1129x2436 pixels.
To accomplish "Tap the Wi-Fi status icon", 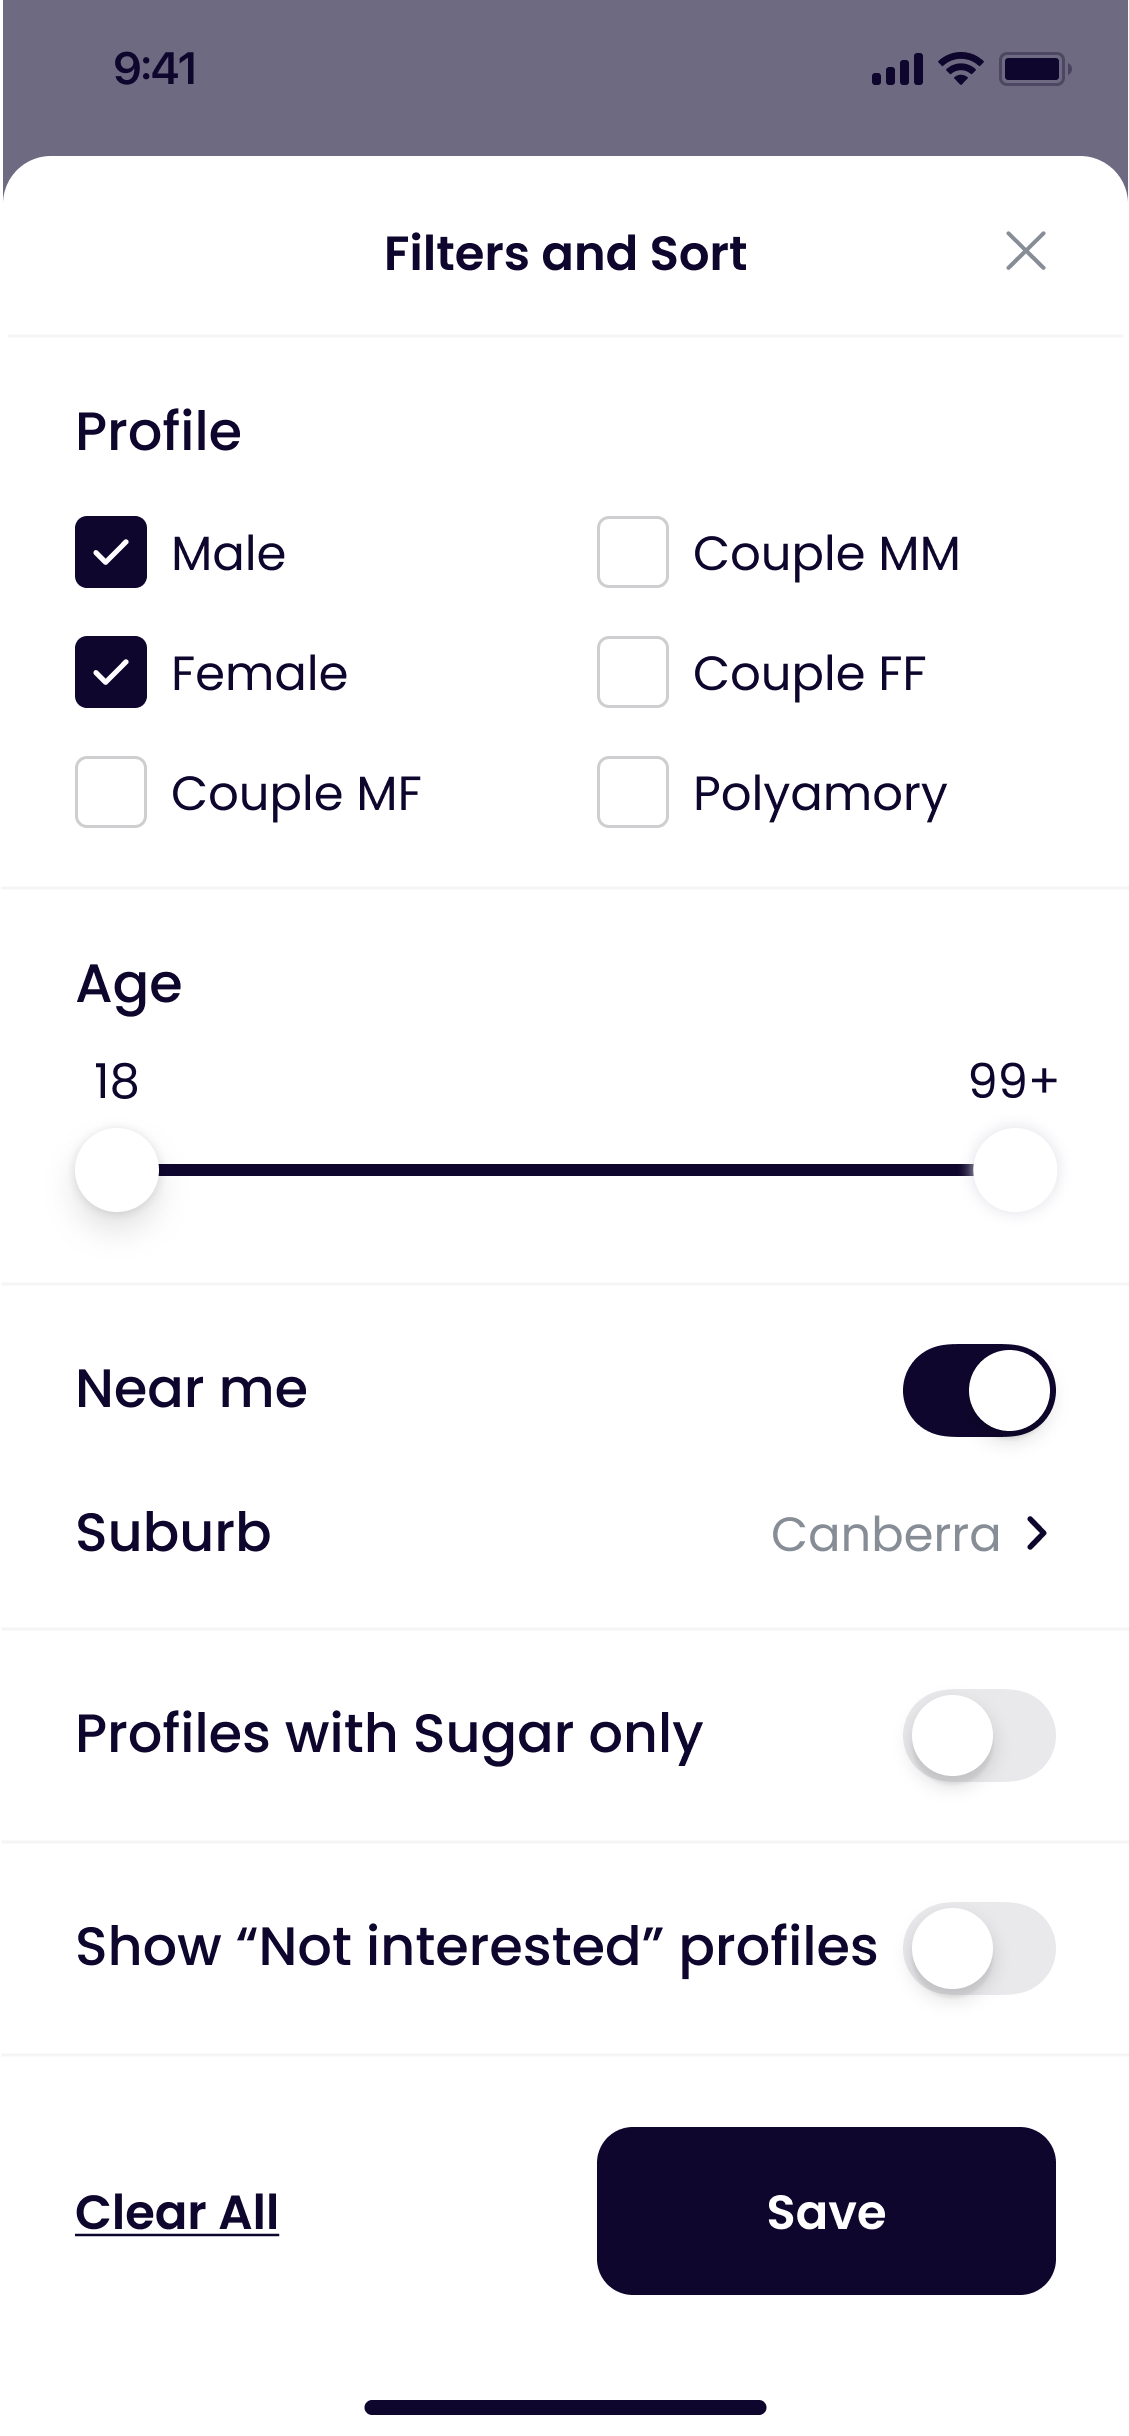I will 960,69.
